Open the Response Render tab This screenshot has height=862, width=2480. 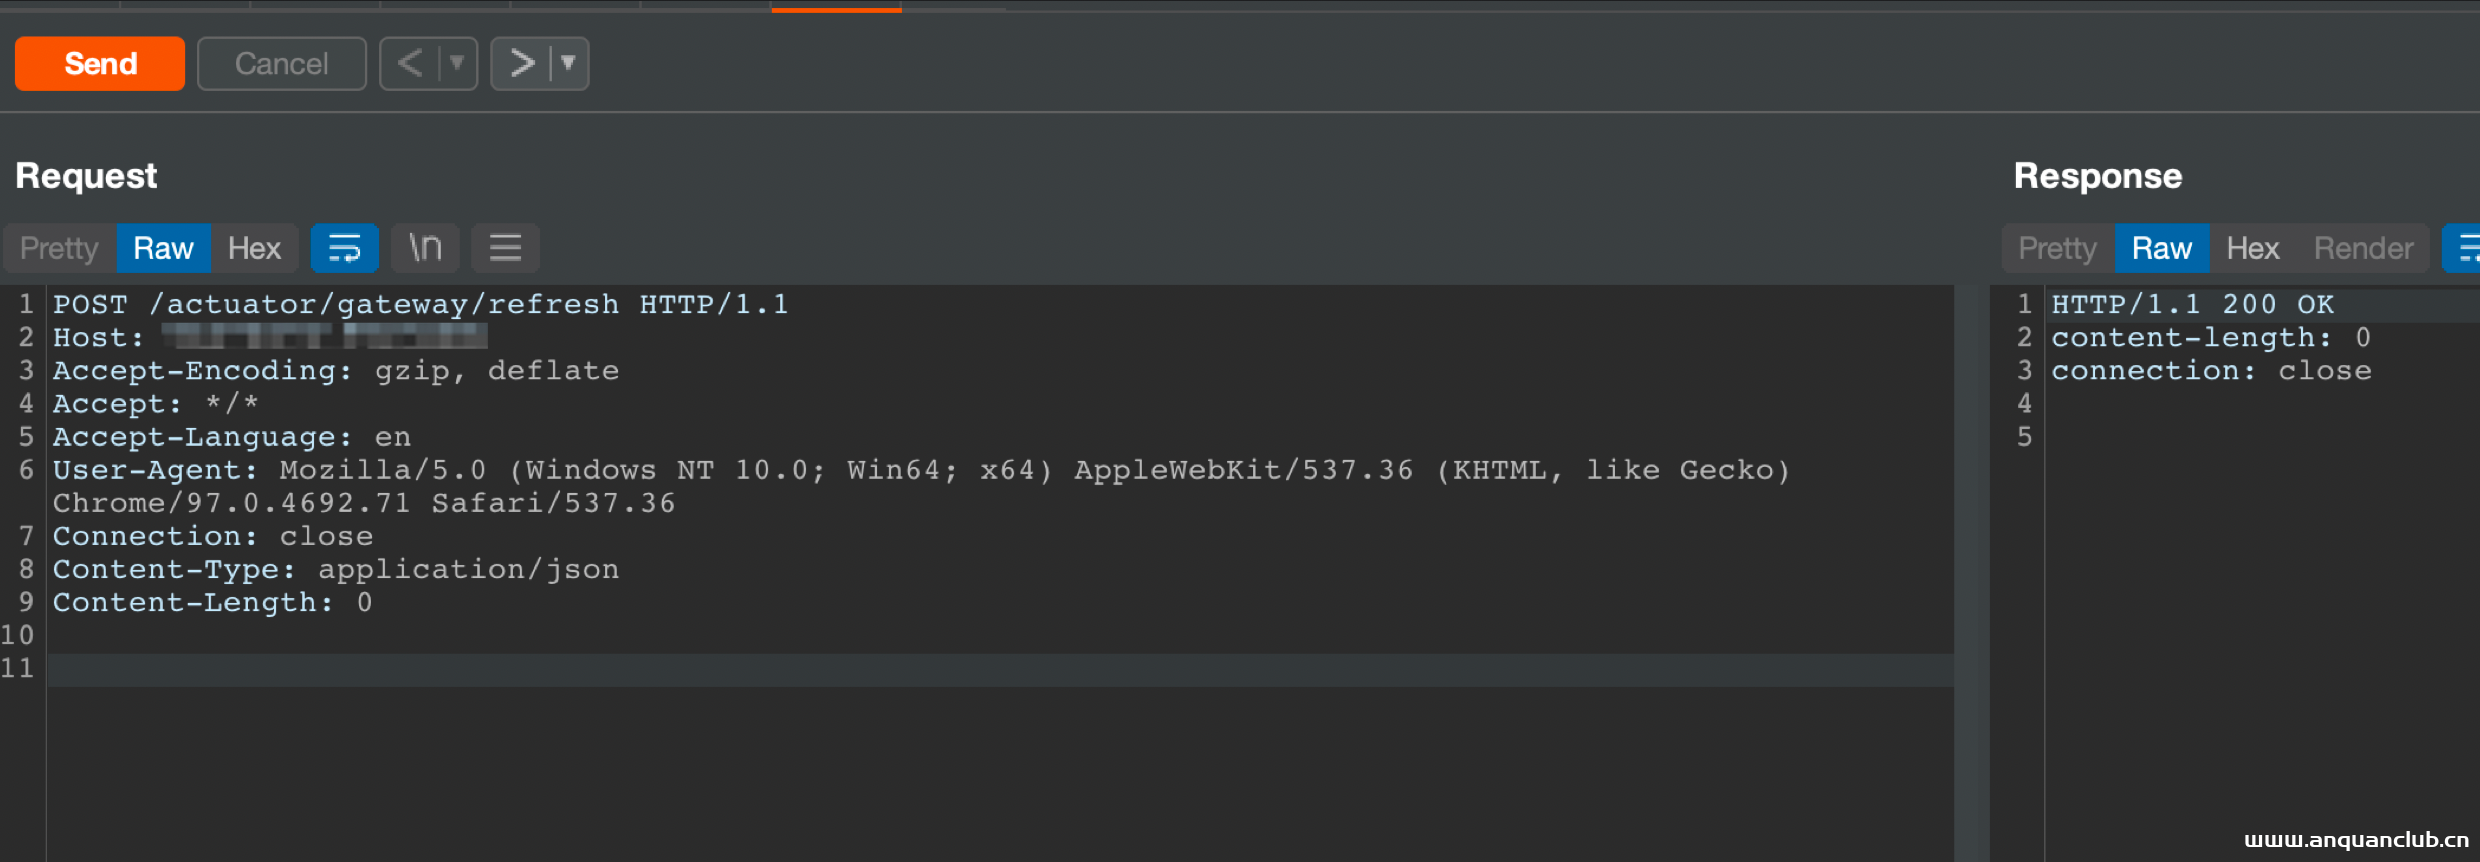tap(2363, 248)
